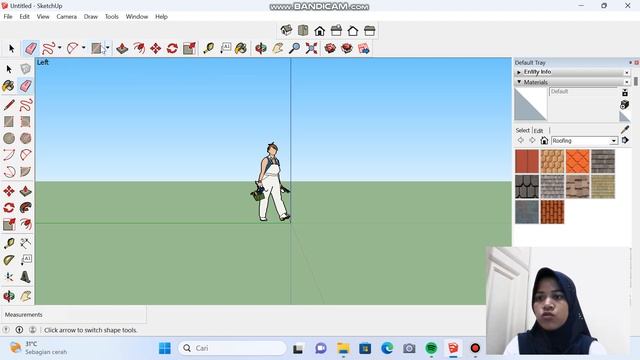Select the Axes tool
The width and height of the screenshot is (640, 360).
click(x=9, y=277)
